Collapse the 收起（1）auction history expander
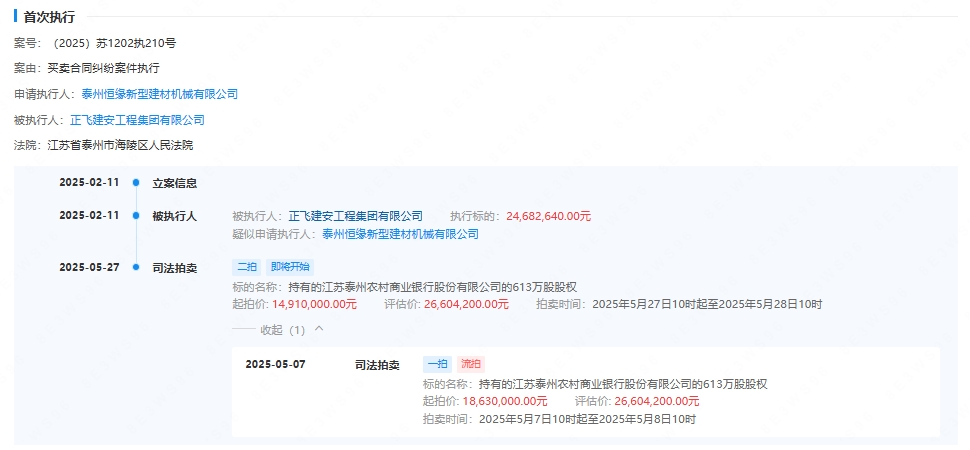The image size is (970, 450). coord(283,330)
